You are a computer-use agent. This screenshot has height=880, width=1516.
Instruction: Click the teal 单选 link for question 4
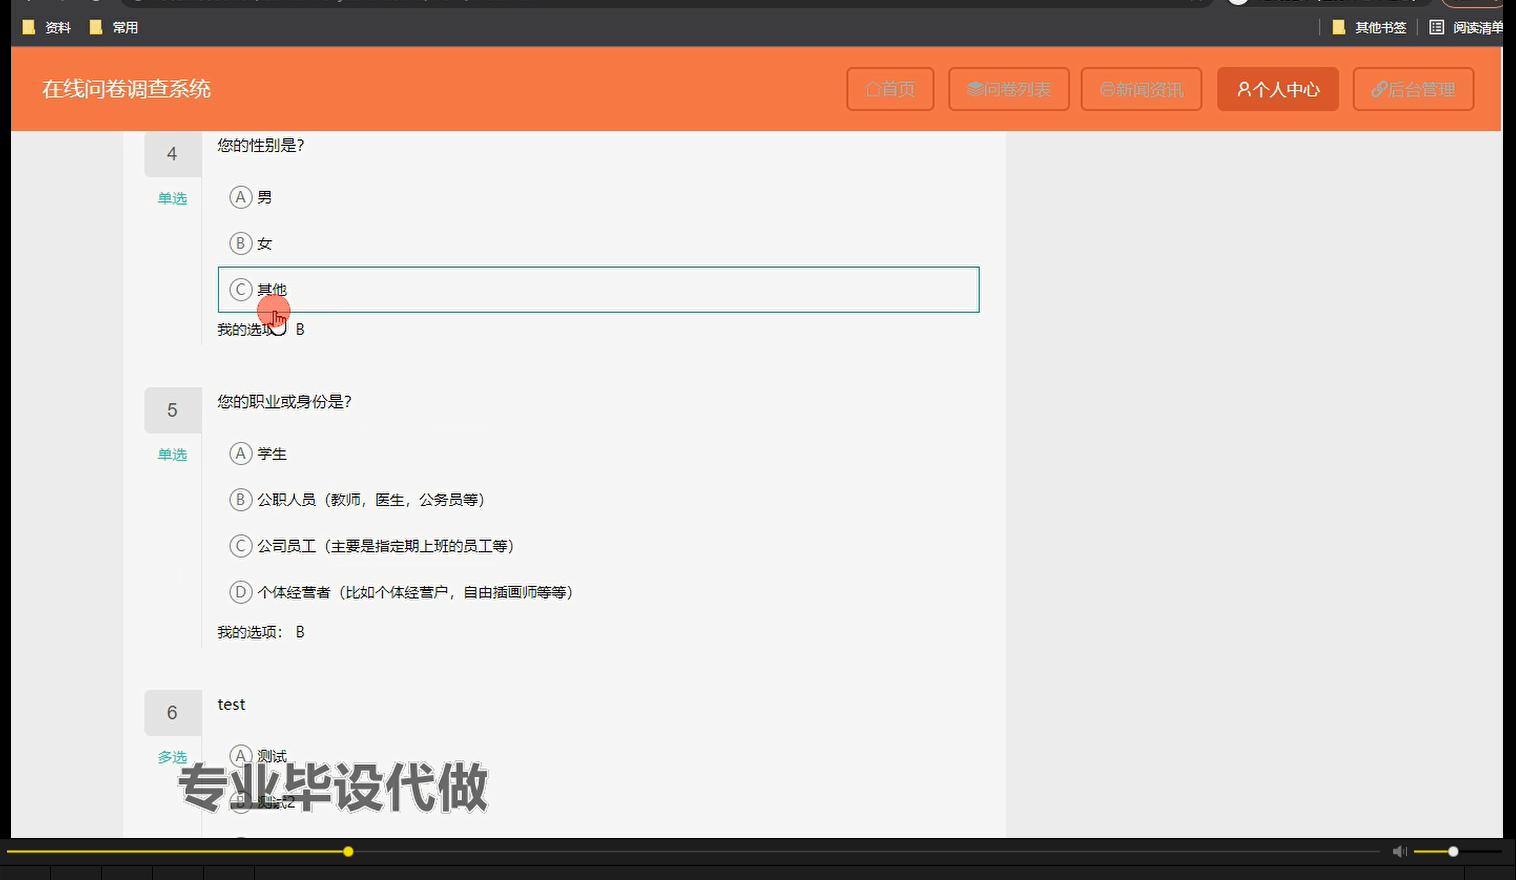click(x=172, y=198)
